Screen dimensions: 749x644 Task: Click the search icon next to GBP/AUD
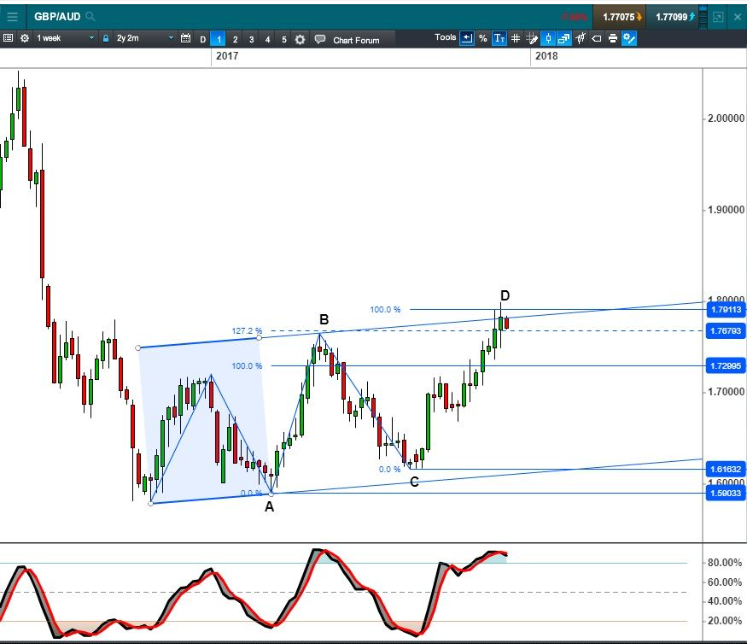click(91, 17)
